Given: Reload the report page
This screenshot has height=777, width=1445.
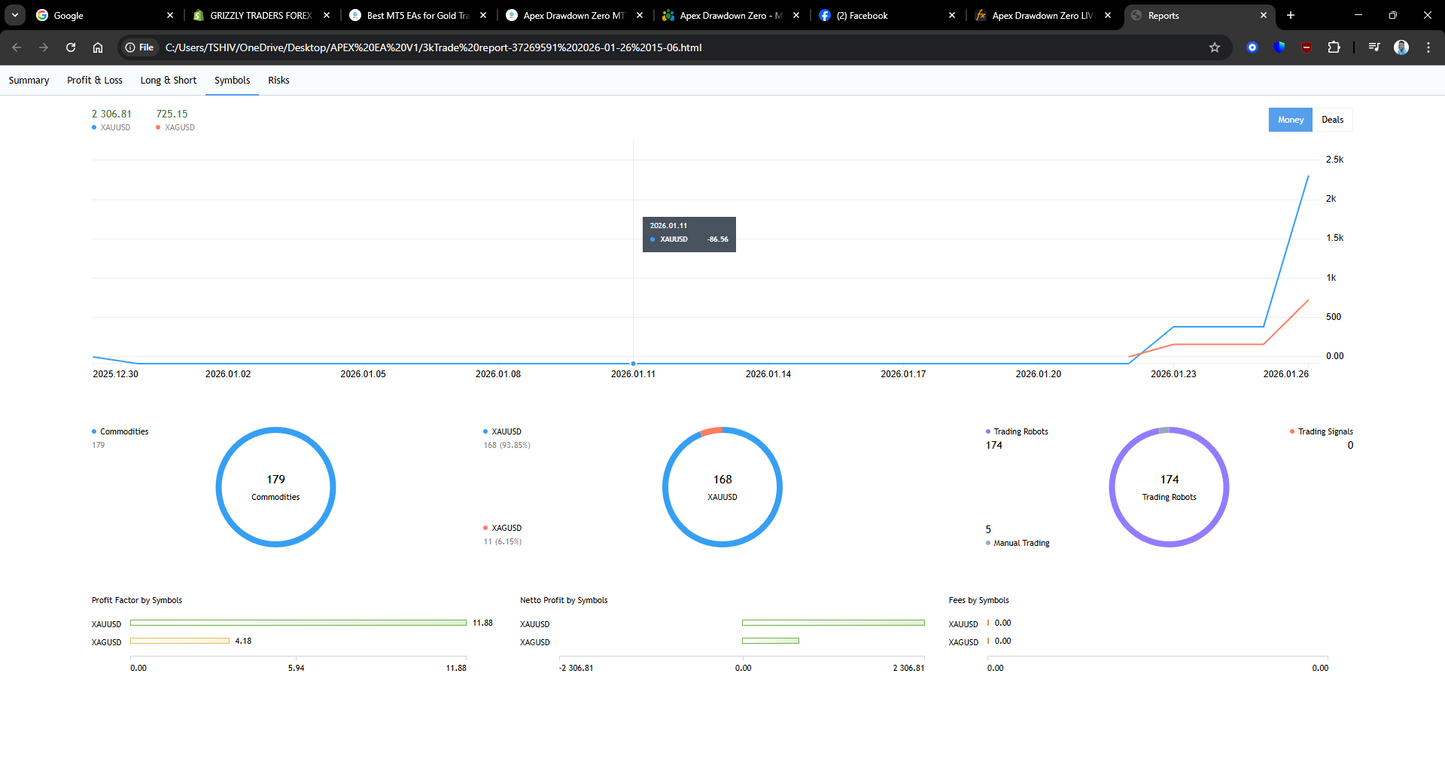Looking at the screenshot, I should [70, 47].
